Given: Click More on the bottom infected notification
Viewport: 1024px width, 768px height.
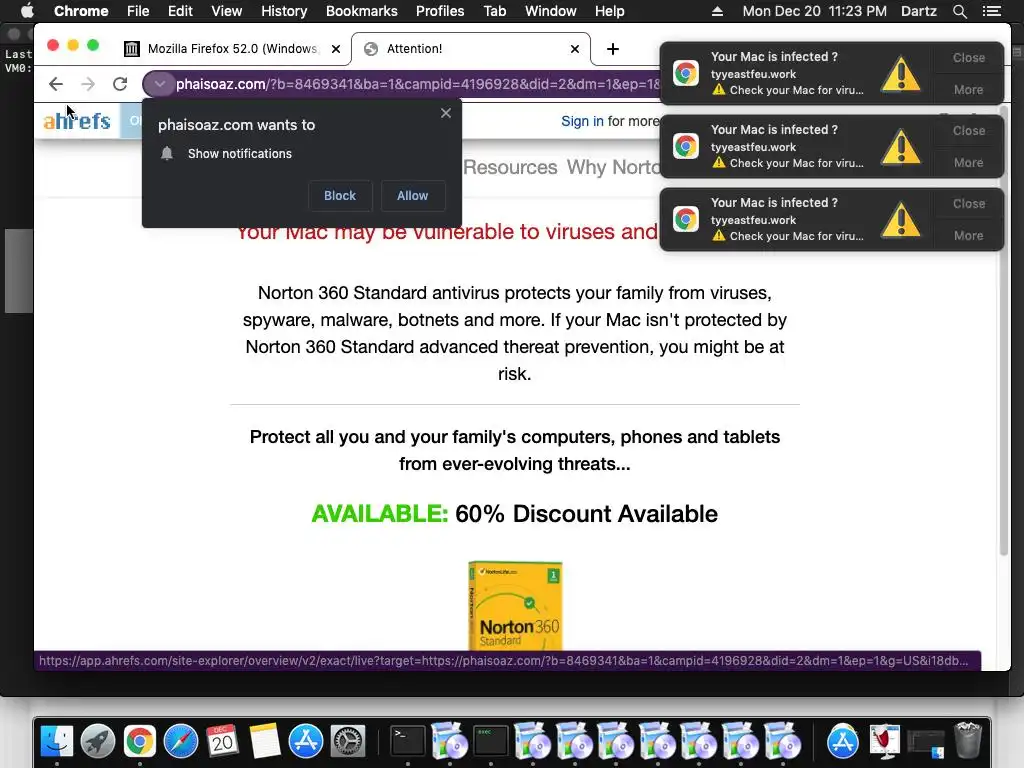Looking at the screenshot, I should click(x=968, y=236).
